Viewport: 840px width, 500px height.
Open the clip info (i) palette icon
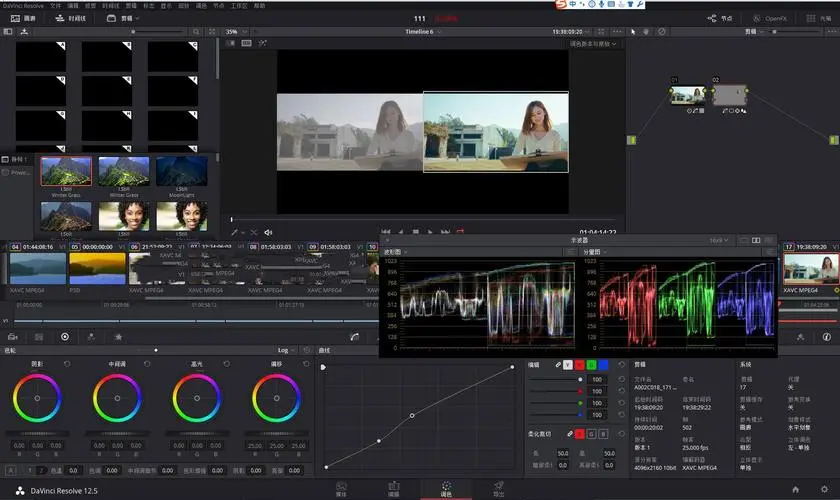click(827, 337)
